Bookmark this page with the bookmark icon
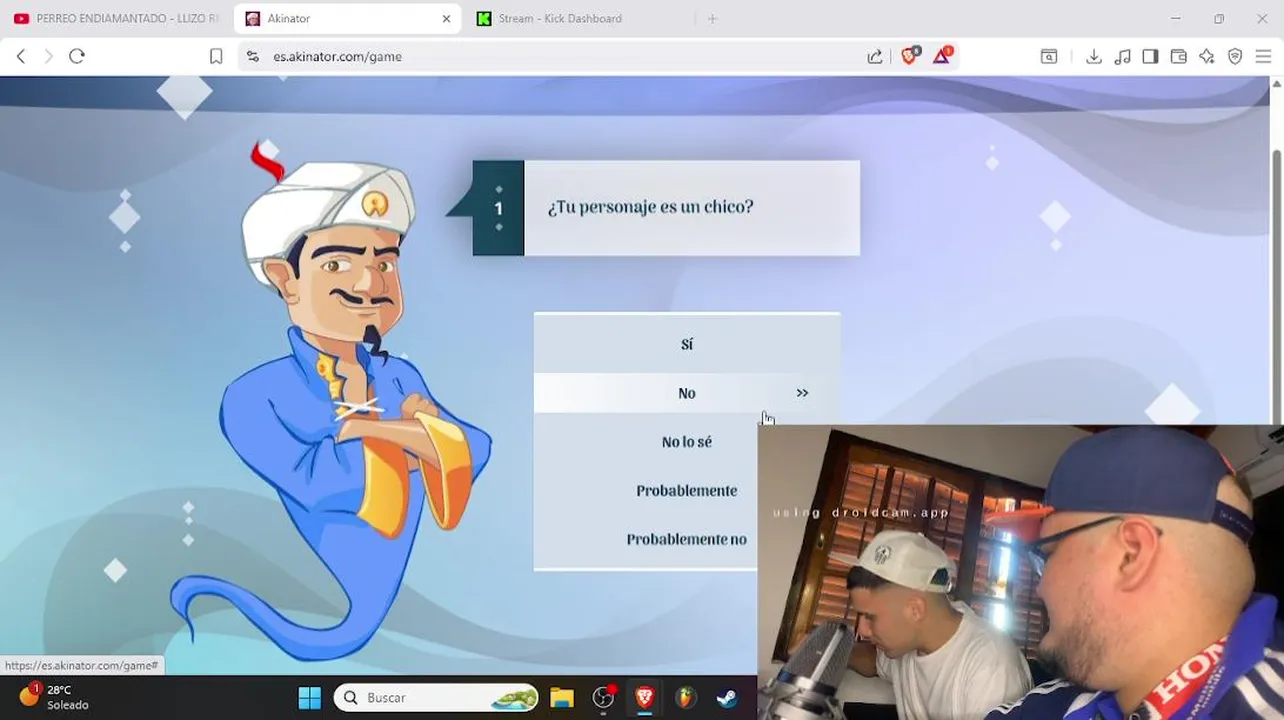The height and width of the screenshot is (720, 1284). tap(216, 57)
